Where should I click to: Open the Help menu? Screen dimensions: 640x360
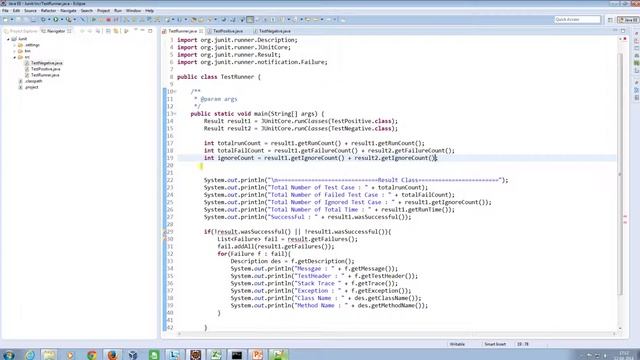[149, 11]
